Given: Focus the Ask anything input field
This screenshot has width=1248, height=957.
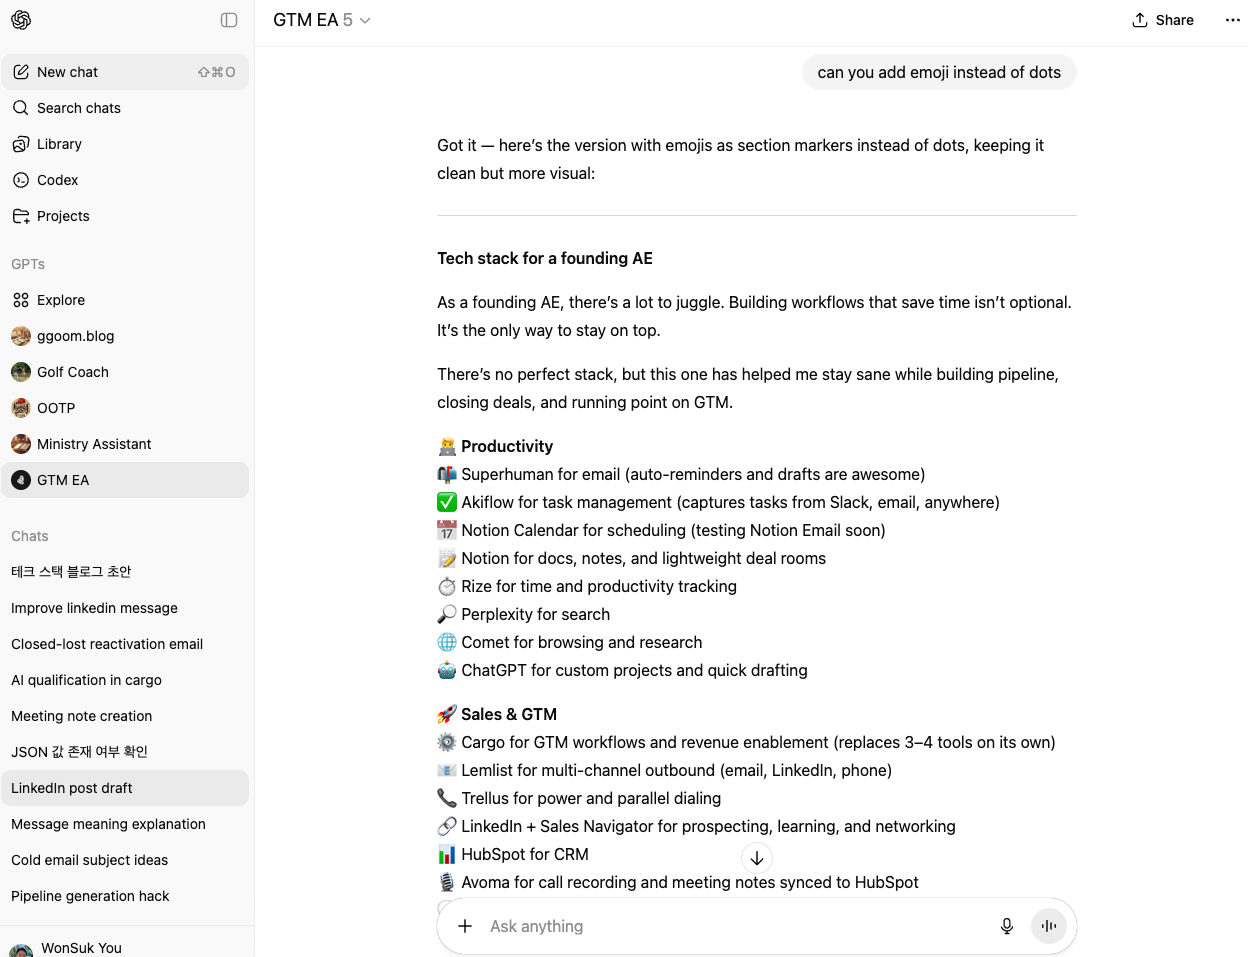Looking at the screenshot, I should (x=730, y=926).
